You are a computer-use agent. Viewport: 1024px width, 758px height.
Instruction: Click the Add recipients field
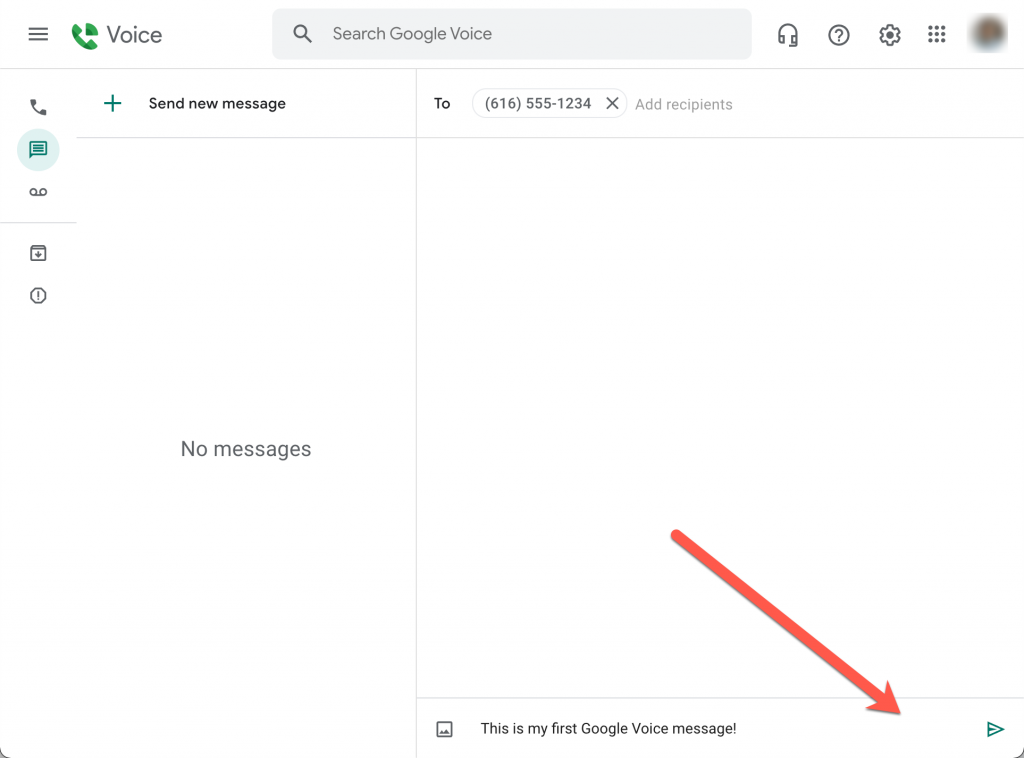[x=684, y=104]
